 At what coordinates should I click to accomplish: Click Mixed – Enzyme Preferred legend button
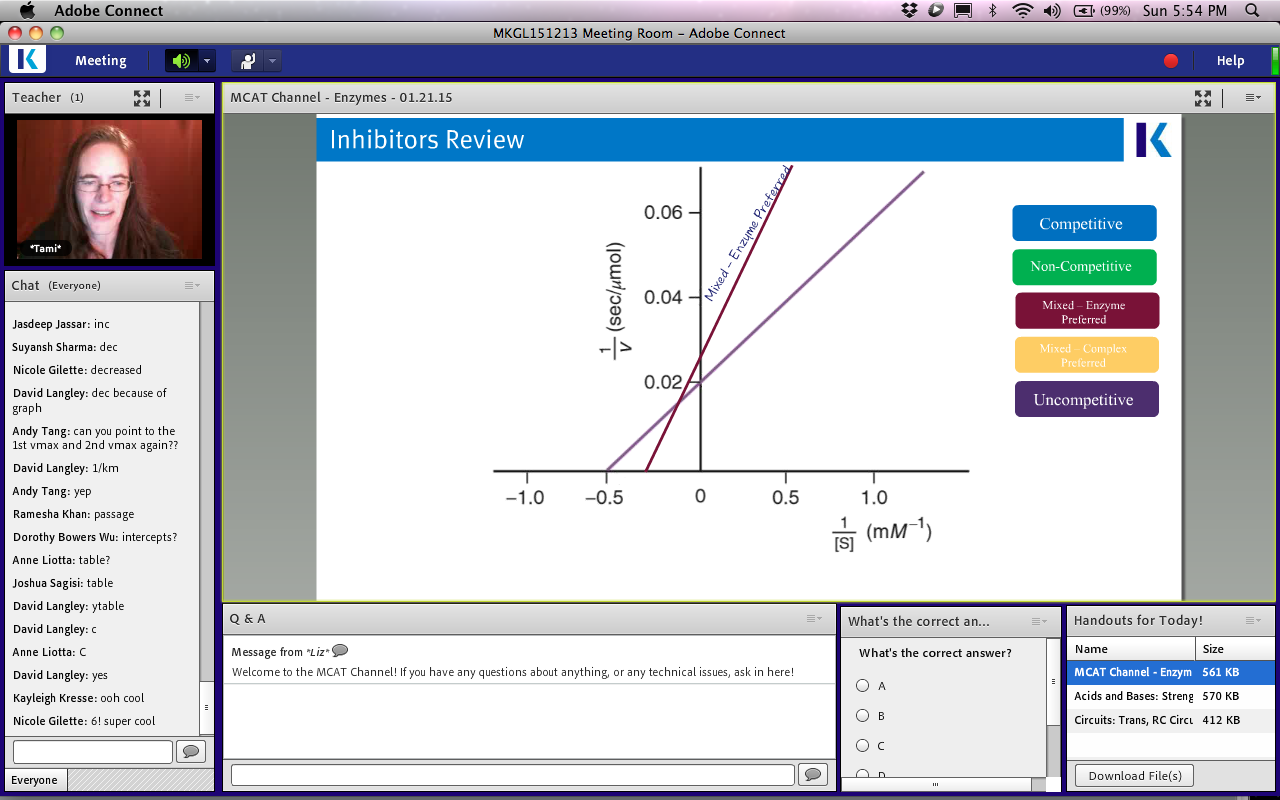click(x=1087, y=311)
